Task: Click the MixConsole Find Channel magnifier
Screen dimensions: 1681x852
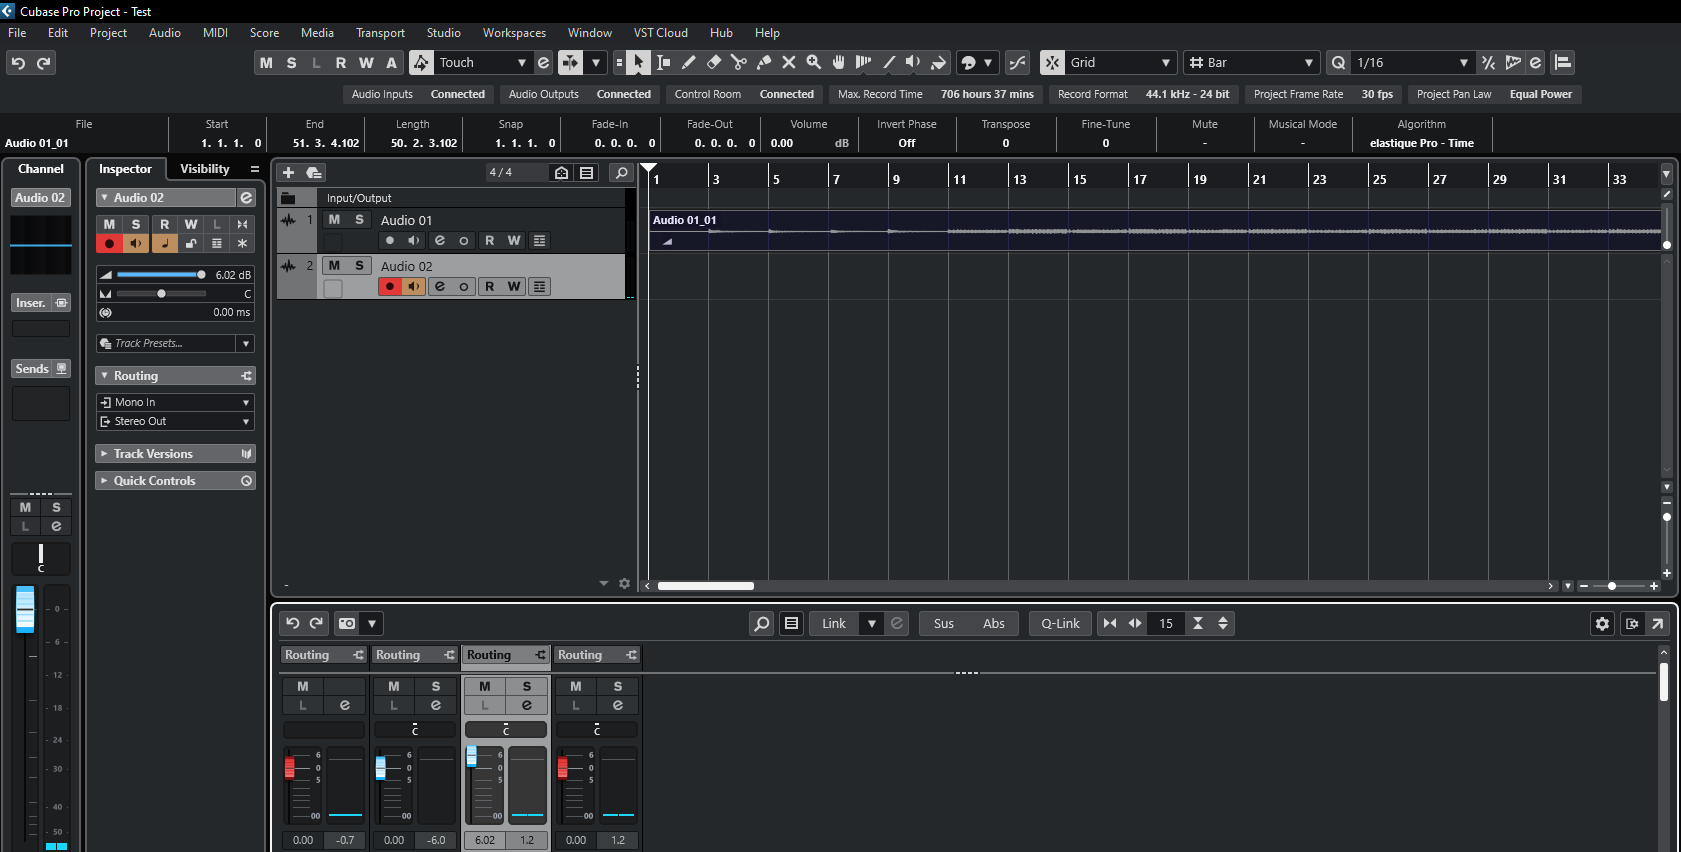Action: (761, 623)
